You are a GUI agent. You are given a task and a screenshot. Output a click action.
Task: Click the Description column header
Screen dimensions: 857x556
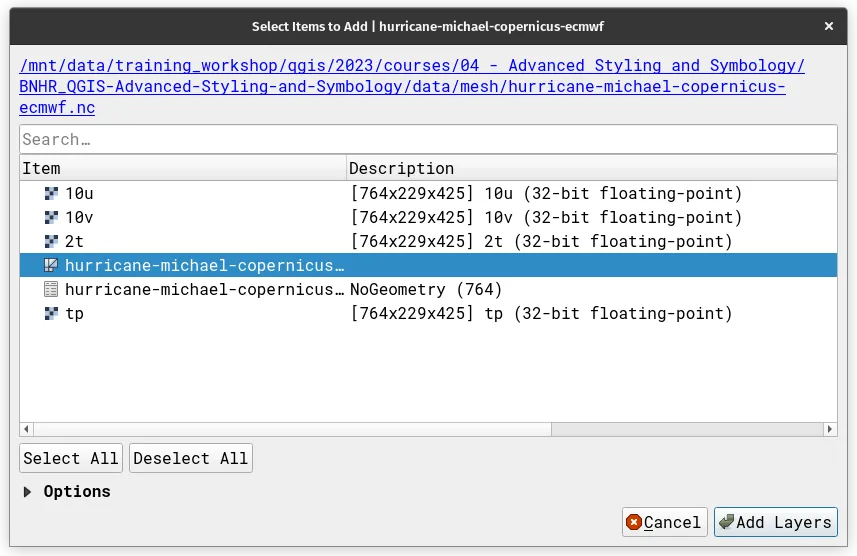592,168
